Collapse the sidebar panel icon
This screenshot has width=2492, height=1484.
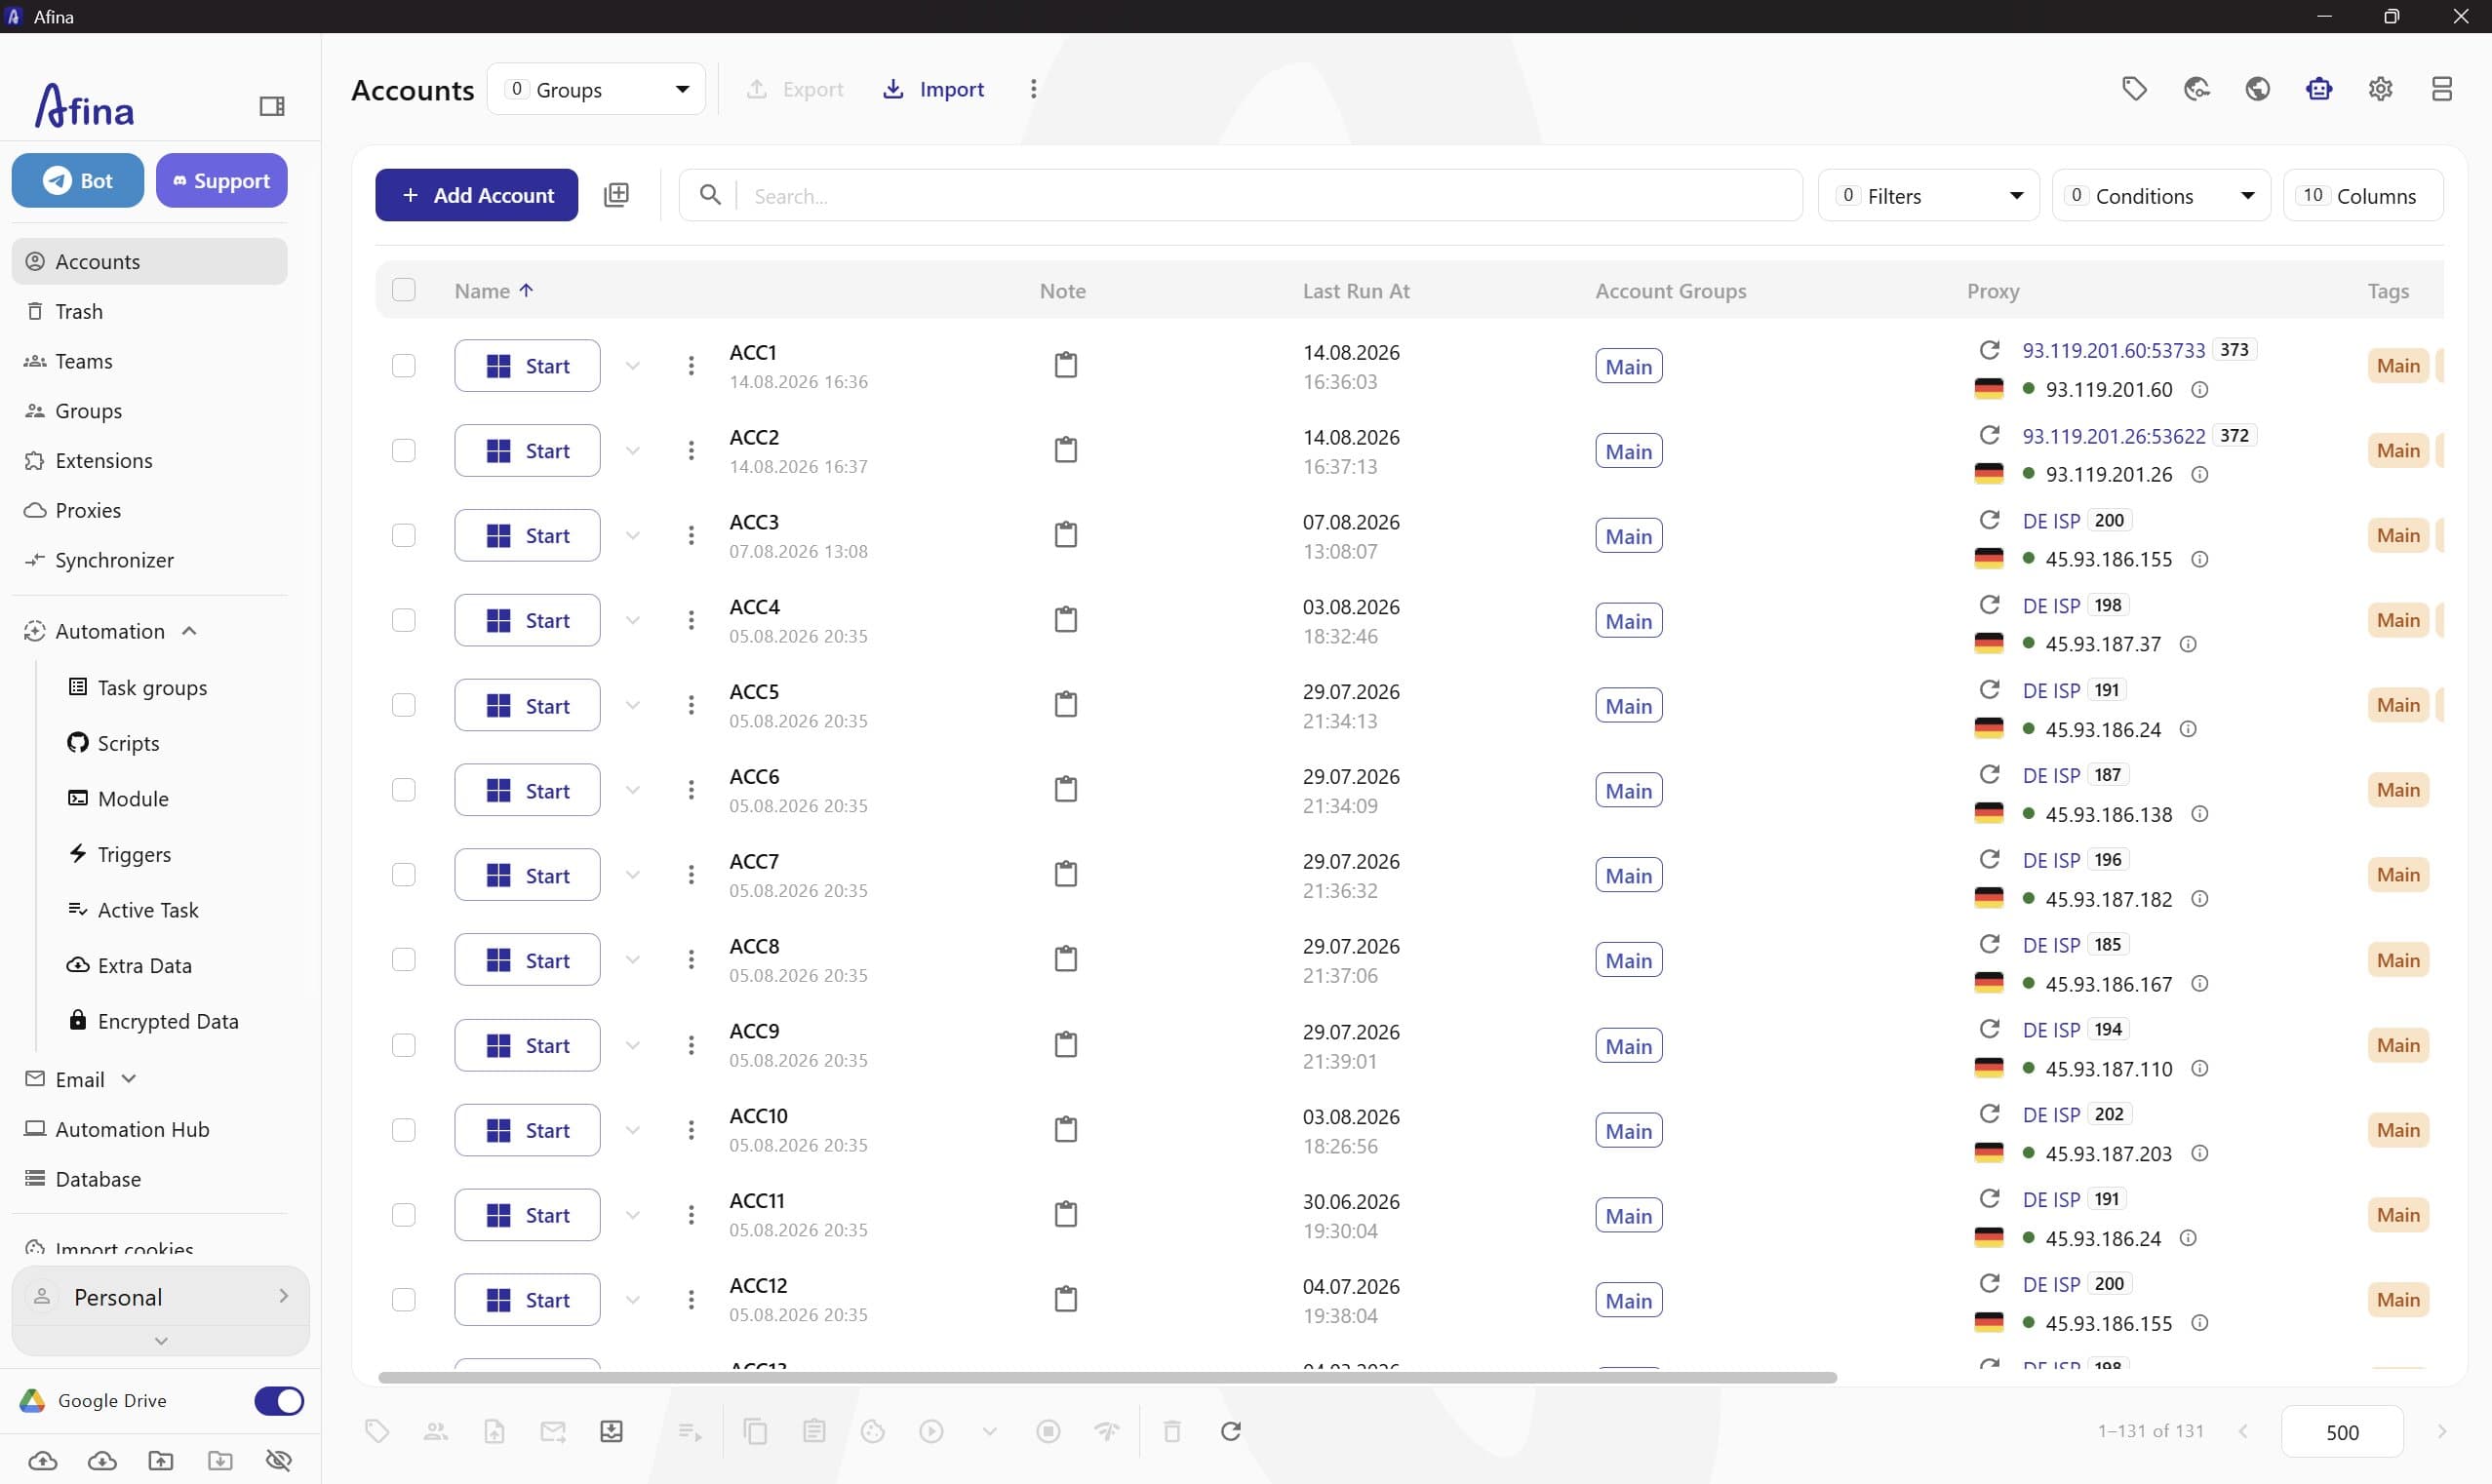coord(271,105)
